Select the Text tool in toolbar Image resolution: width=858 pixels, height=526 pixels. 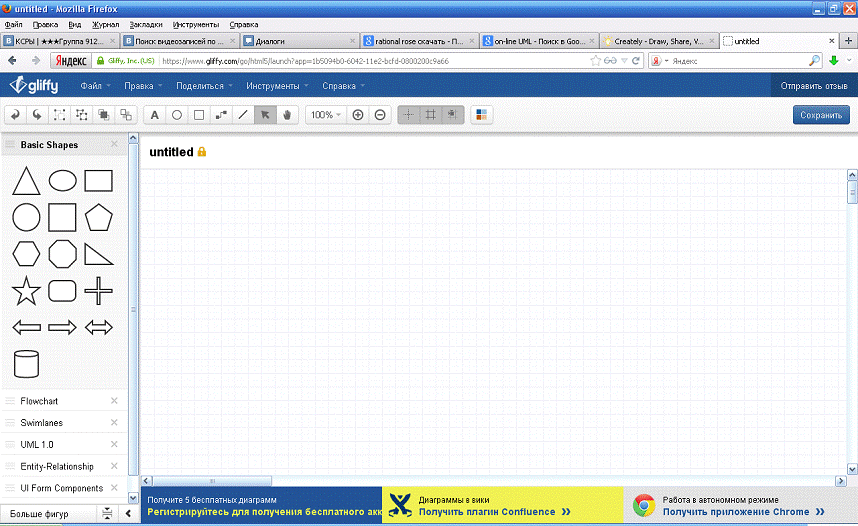click(x=155, y=115)
